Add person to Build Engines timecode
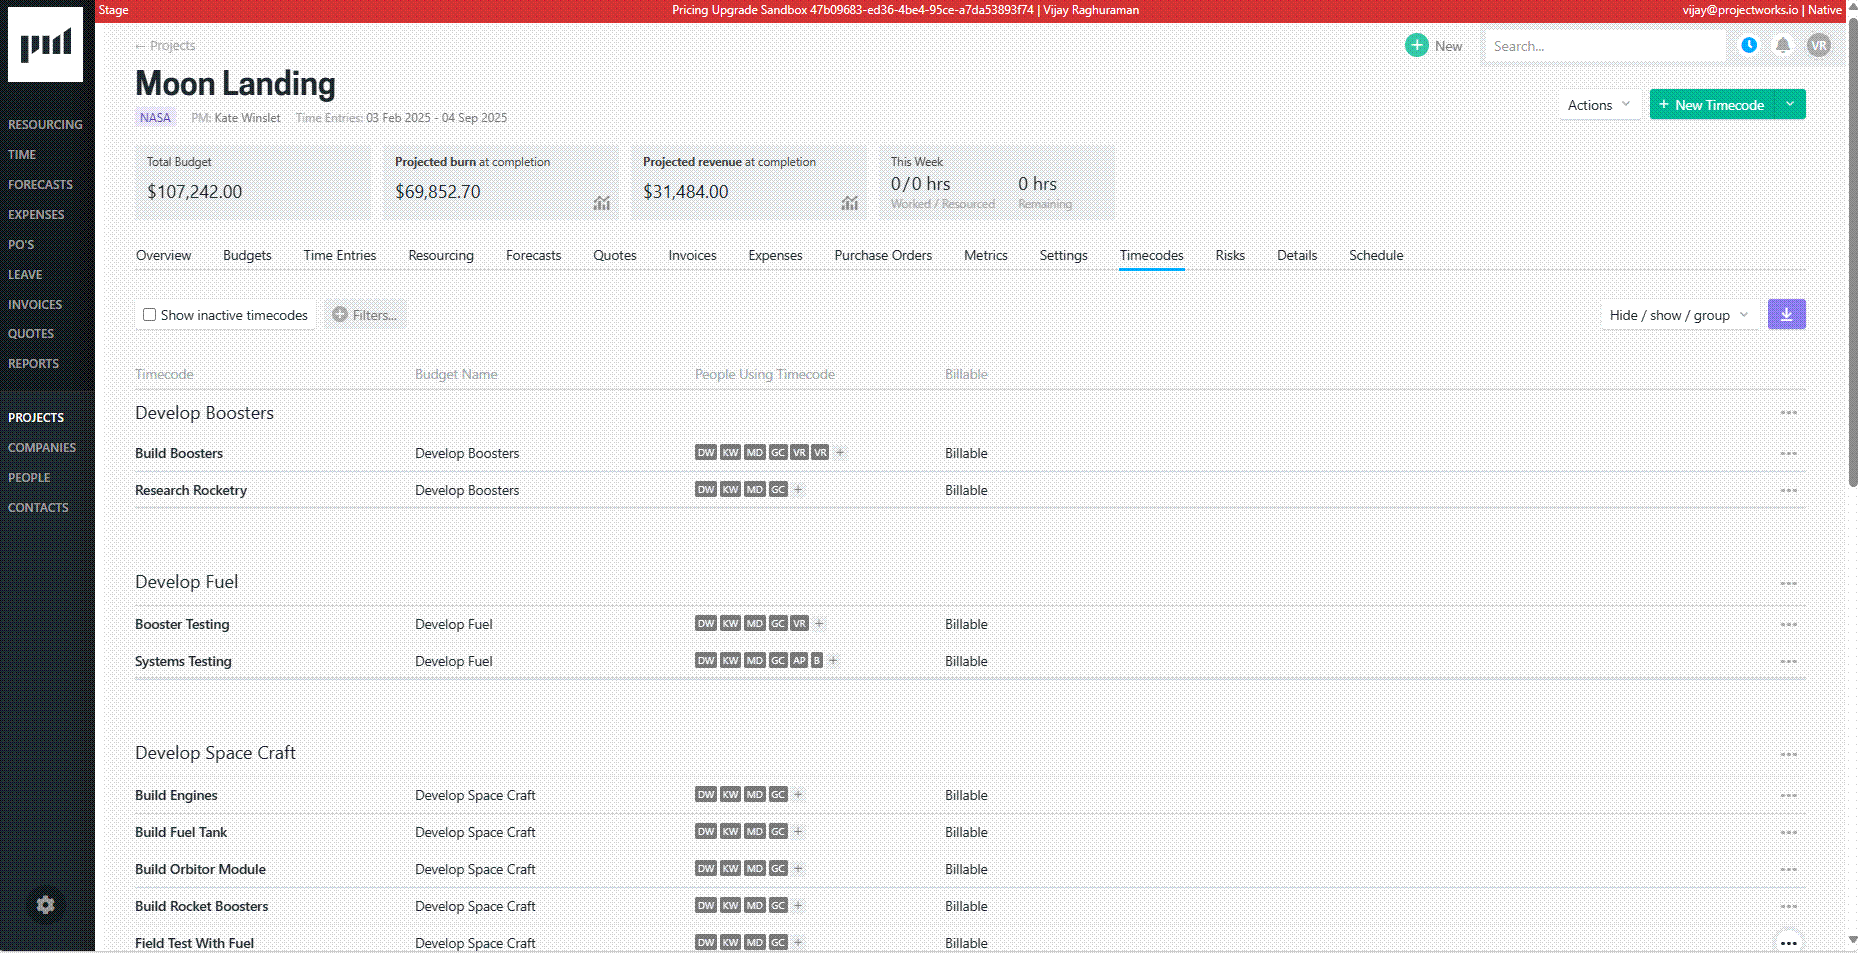The width and height of the screenshot is (1858, 953). [798, 794]
